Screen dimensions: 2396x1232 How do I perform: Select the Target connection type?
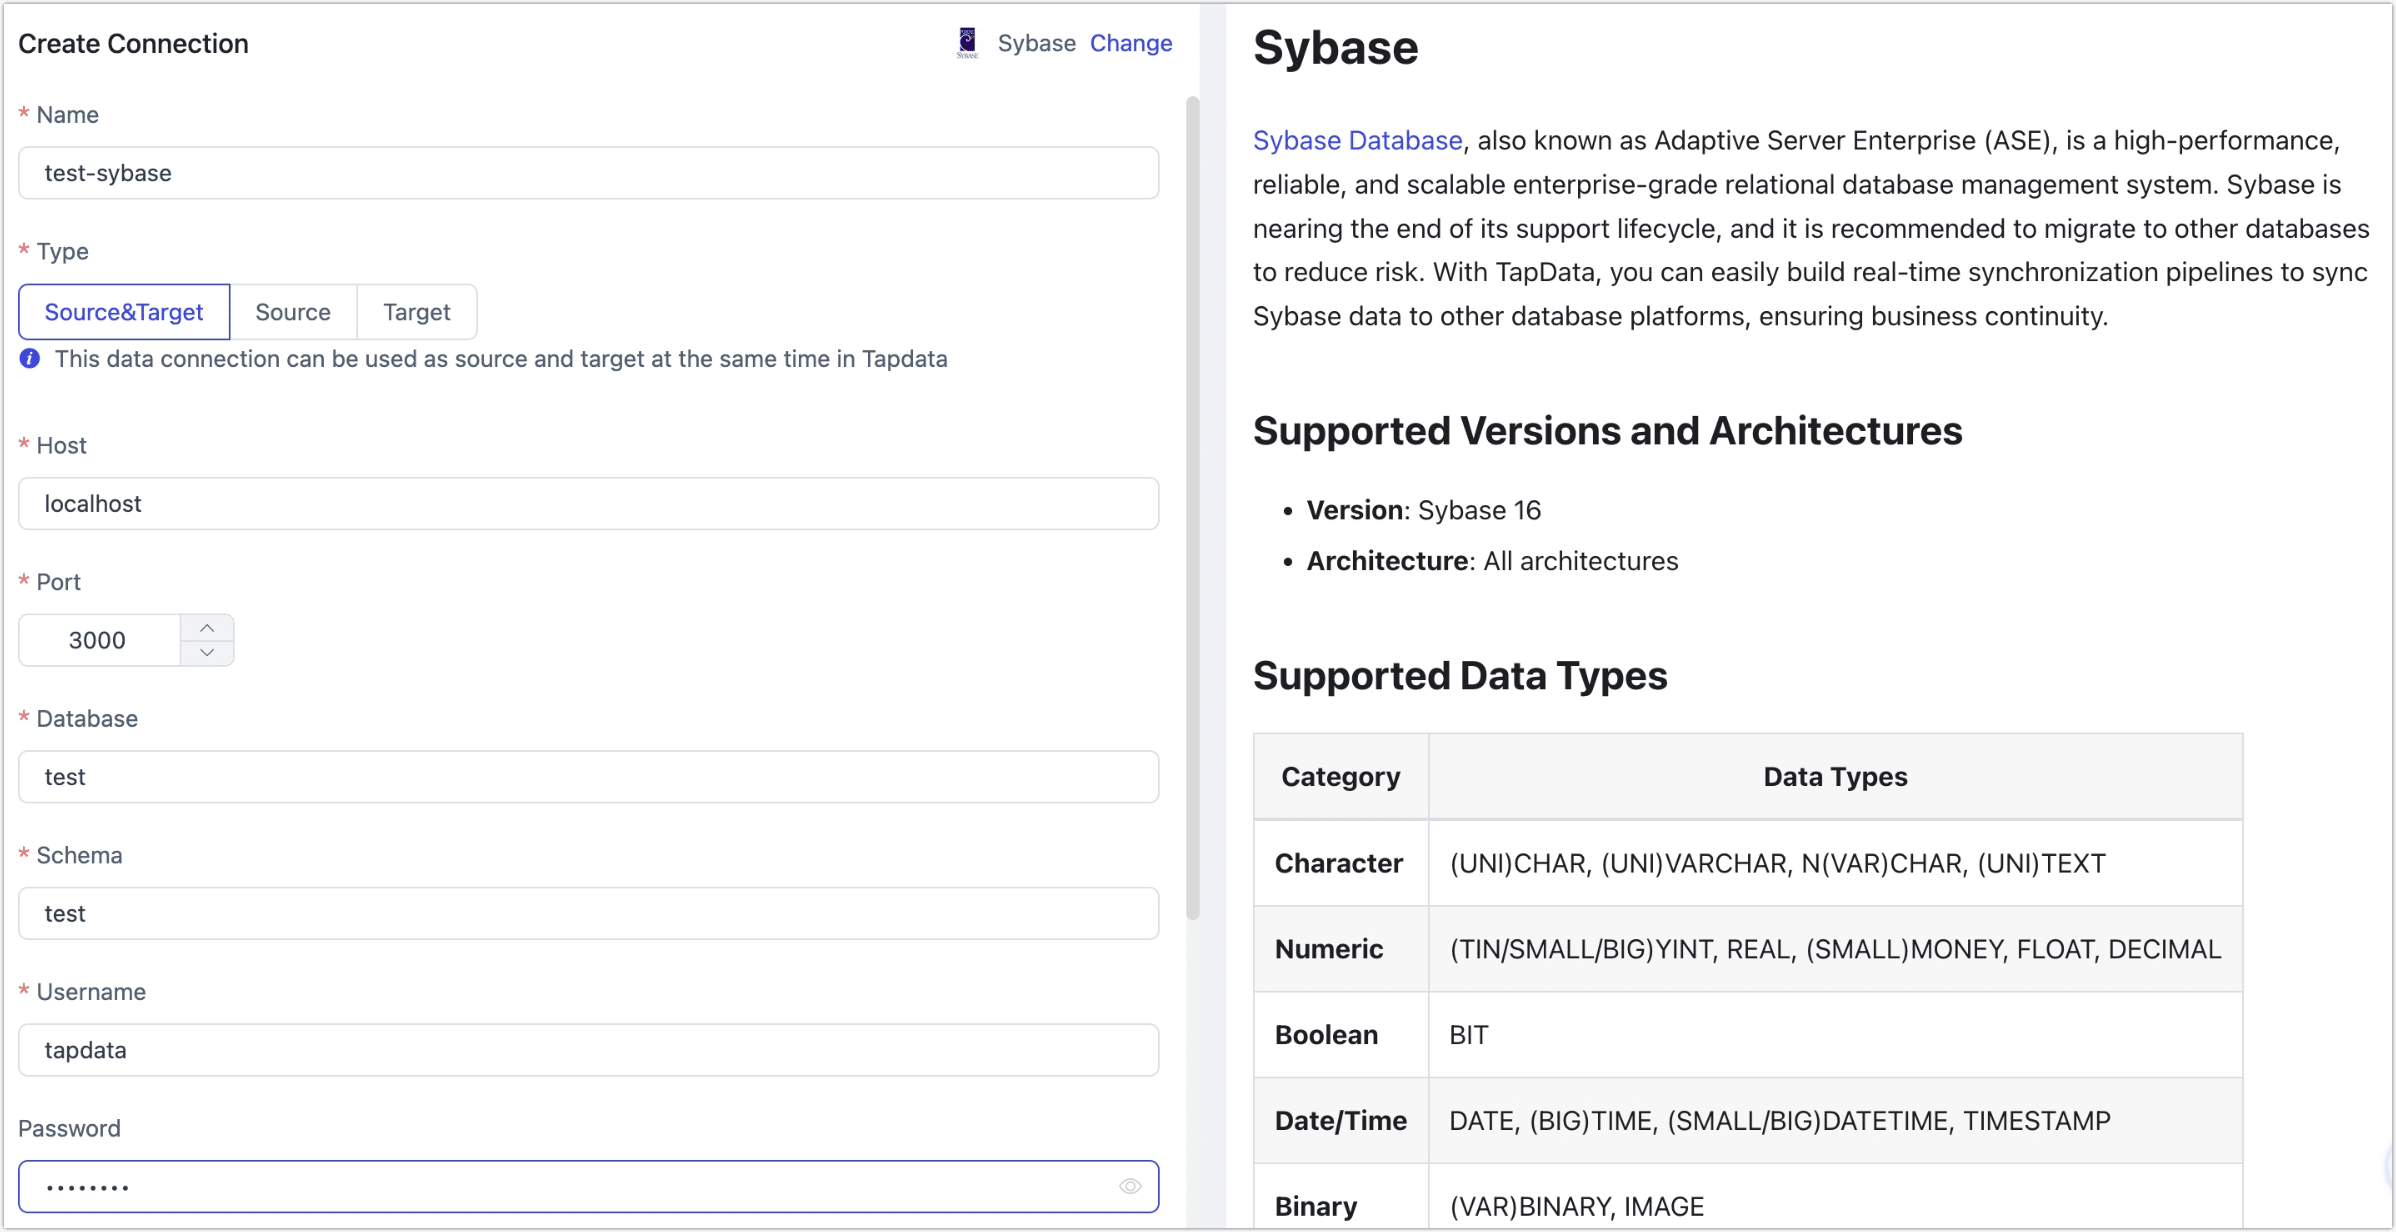[416, 312]
